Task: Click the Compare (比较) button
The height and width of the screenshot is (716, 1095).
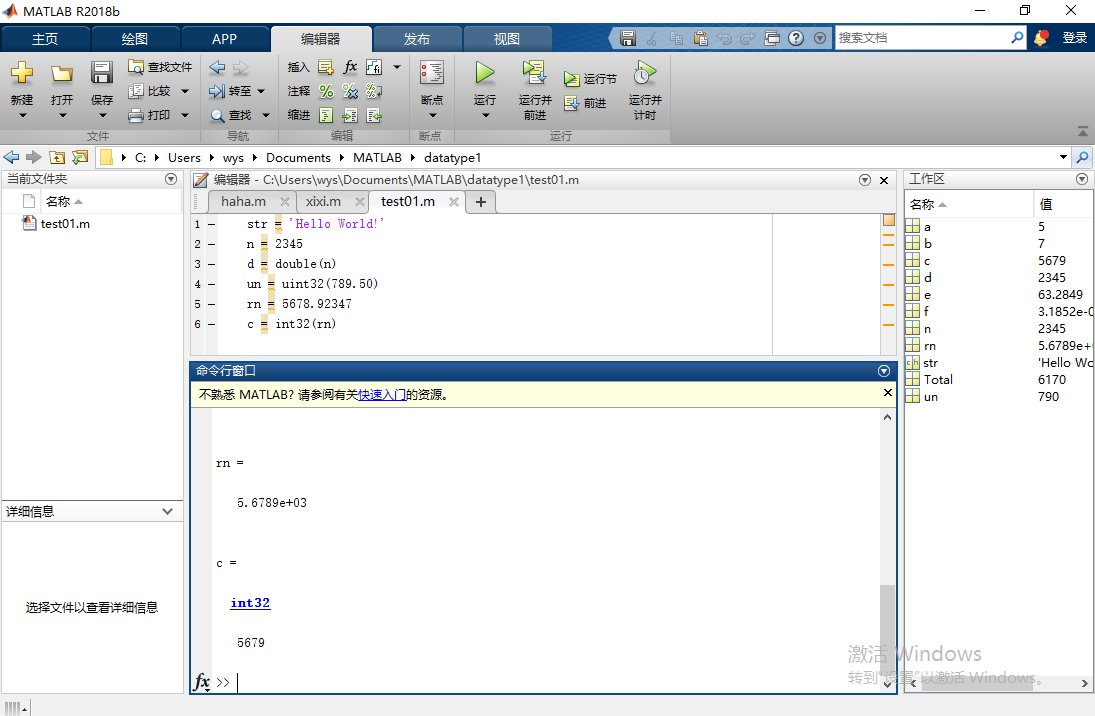Action: [x=150, y=91]
